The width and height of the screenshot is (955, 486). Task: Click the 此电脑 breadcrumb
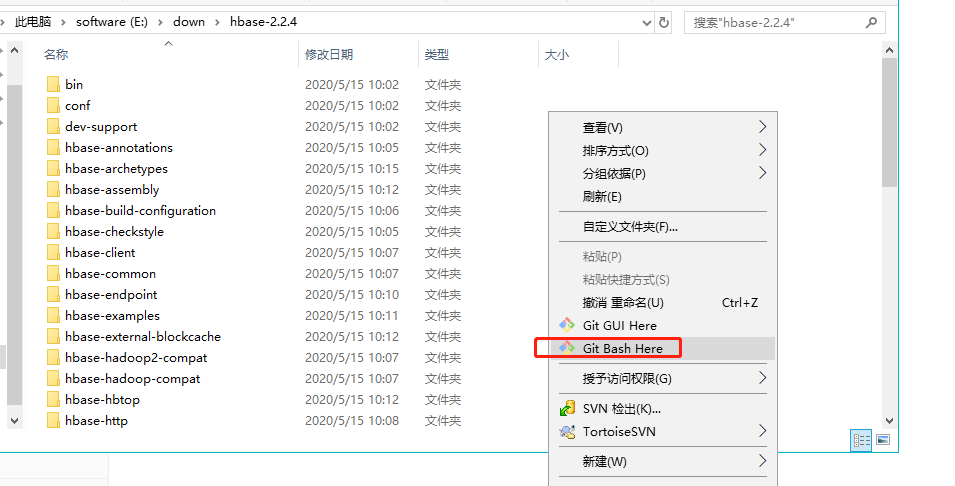(33, 22)
